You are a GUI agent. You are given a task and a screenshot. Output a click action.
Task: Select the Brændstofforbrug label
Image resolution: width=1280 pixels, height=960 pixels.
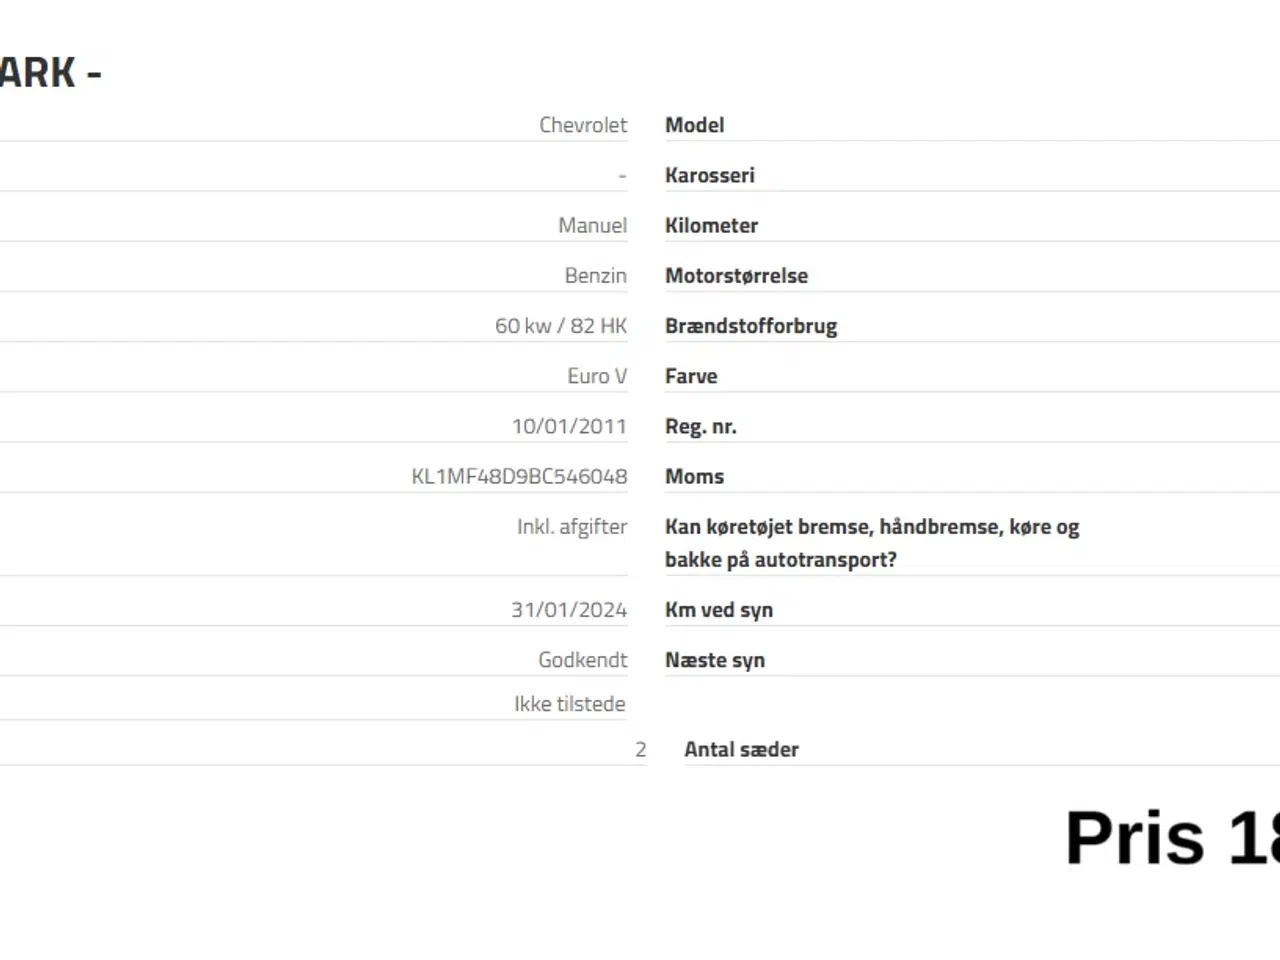tap(750, 326)
